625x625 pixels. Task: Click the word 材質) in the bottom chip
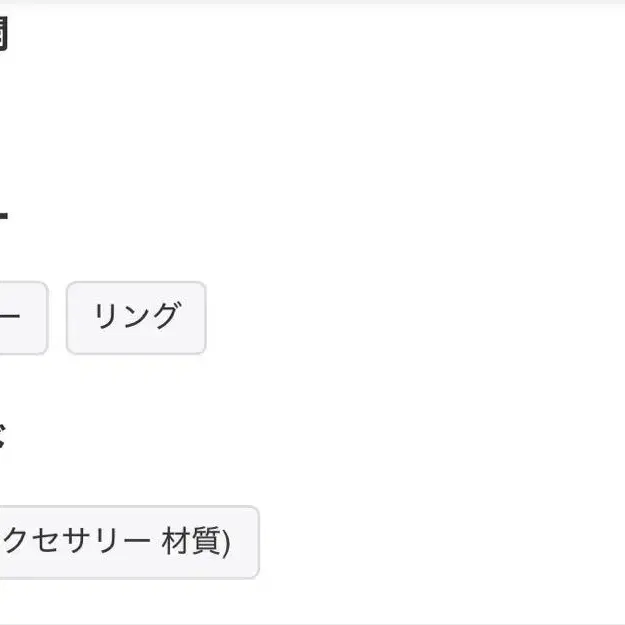tap(196, 542)
